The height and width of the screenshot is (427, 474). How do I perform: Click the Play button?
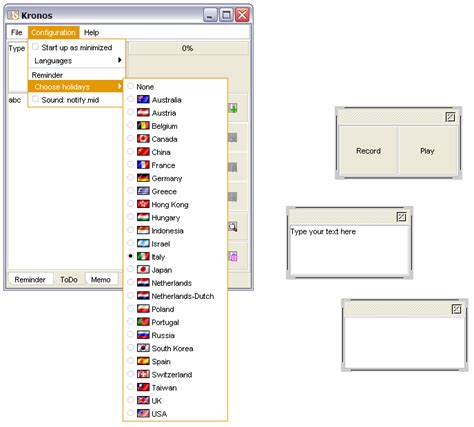pos(427,151)
